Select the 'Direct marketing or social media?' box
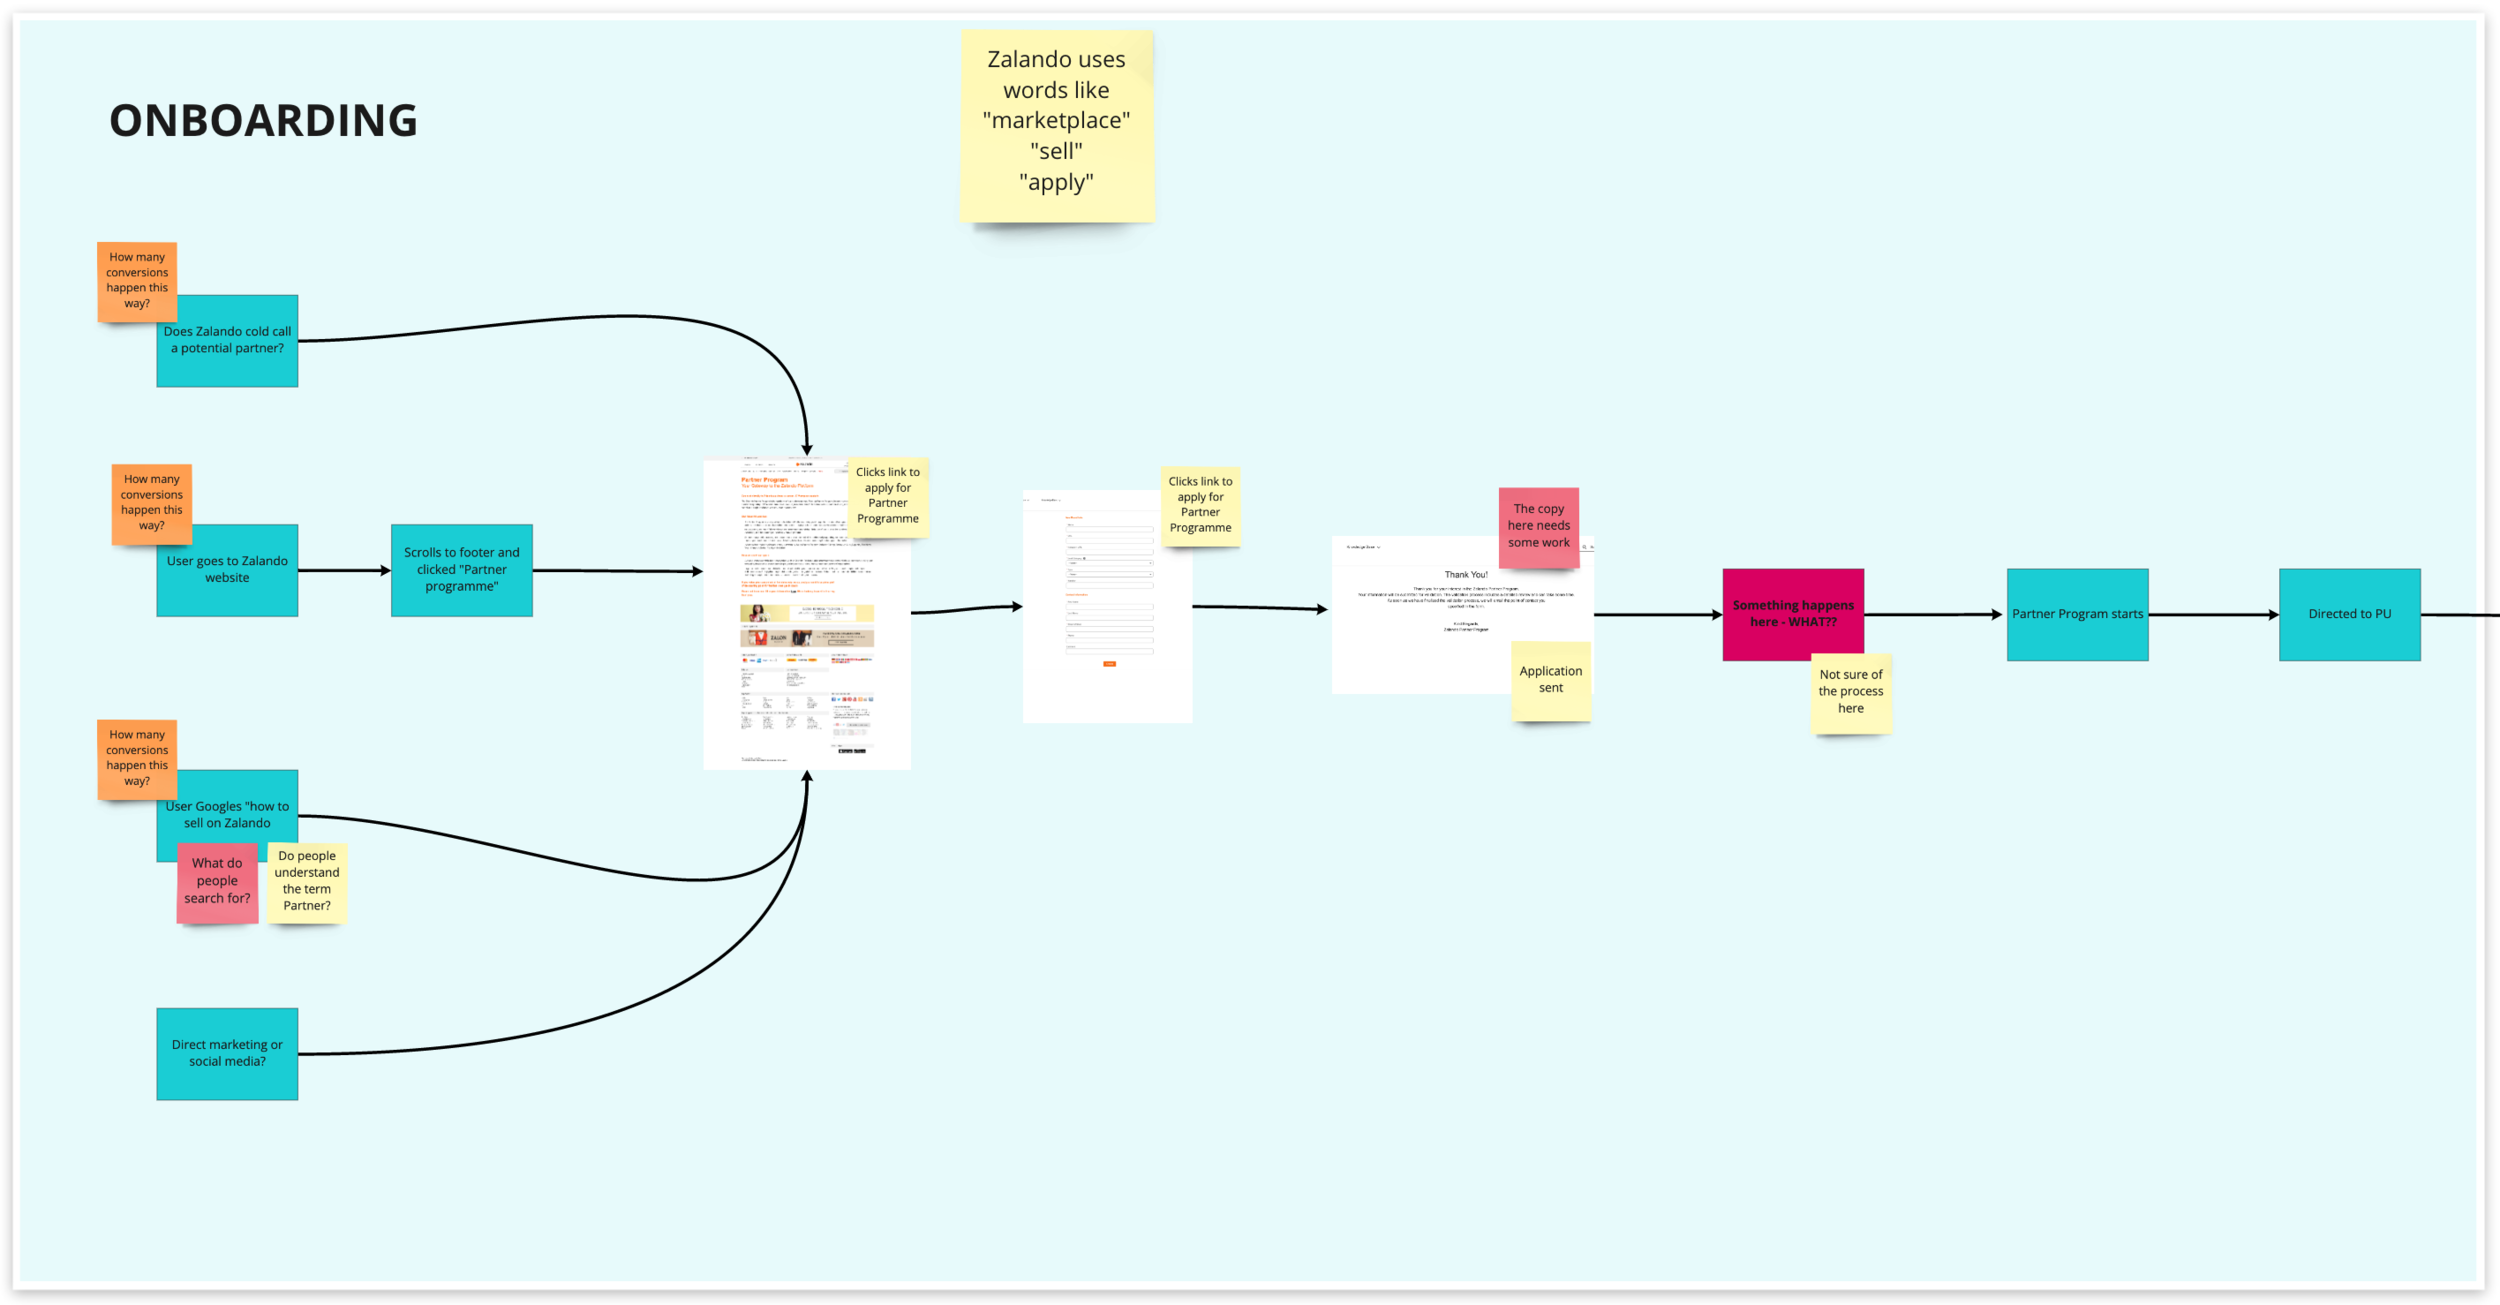Image resolution: width=2500 pixels, height=1305 pixels. click(227, 1054)
